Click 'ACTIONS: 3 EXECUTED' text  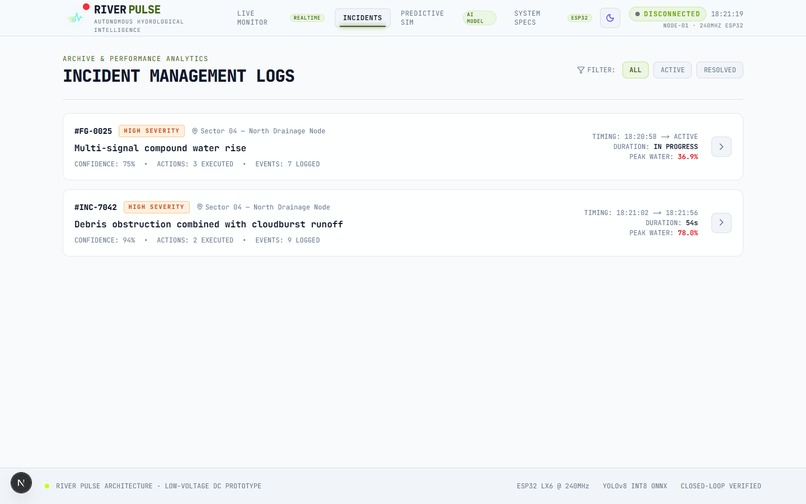[x=195, y=164]
